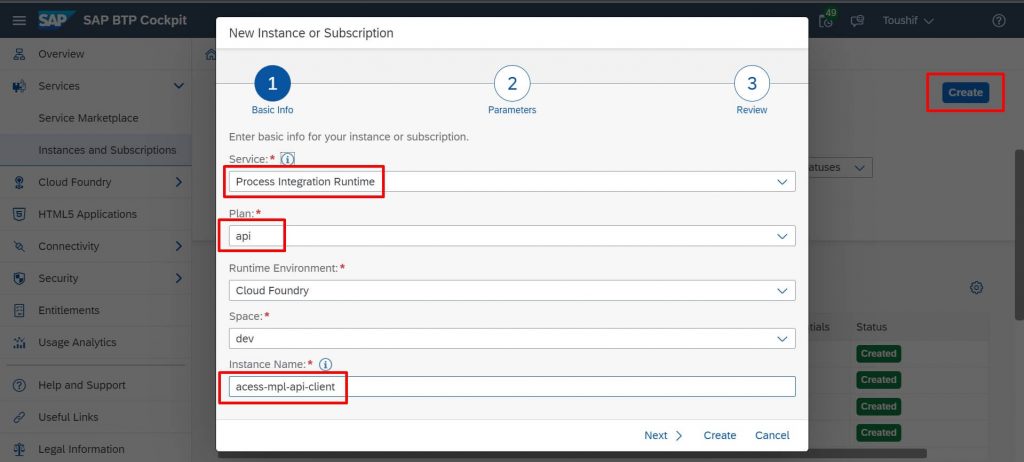Go to step 1 Basic Info
The height and width of the screenshot is (462, 1024).
click(x=272, y=84)
